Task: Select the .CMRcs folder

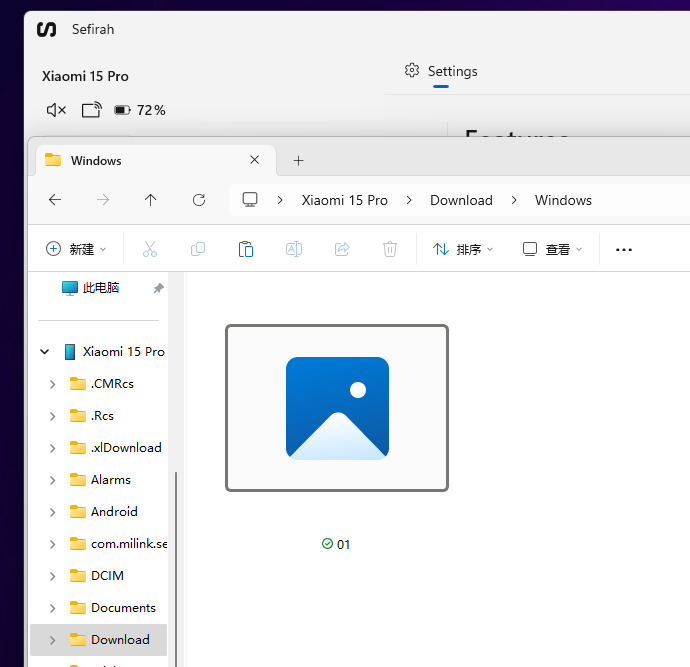Action: tap(102, 384)
